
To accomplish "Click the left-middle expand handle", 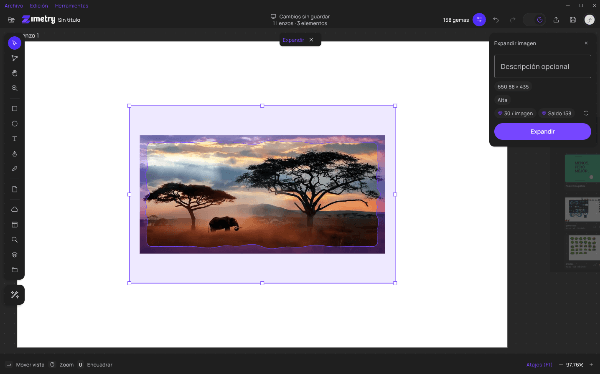I will (129, 194).
